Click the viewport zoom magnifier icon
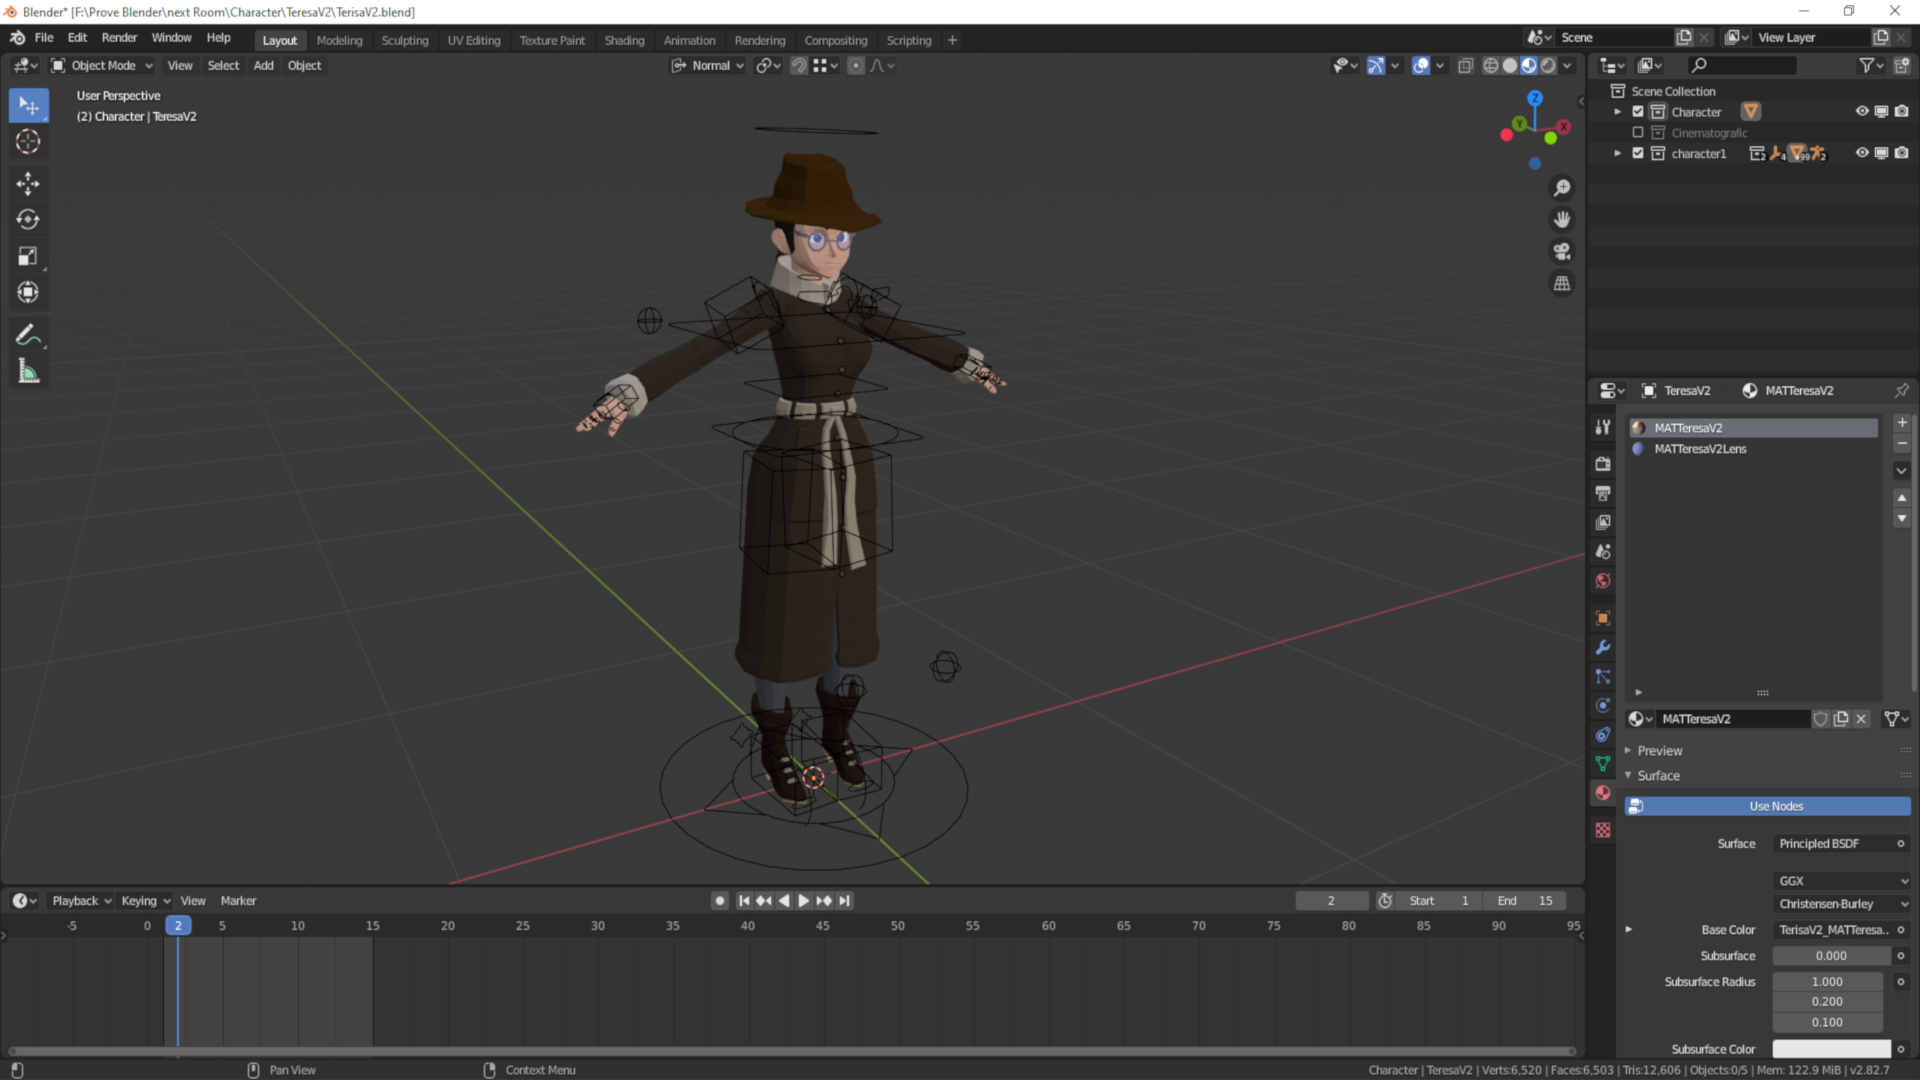The width and height of the screenshot is (1920, 1080). (x=1562, y=188)
